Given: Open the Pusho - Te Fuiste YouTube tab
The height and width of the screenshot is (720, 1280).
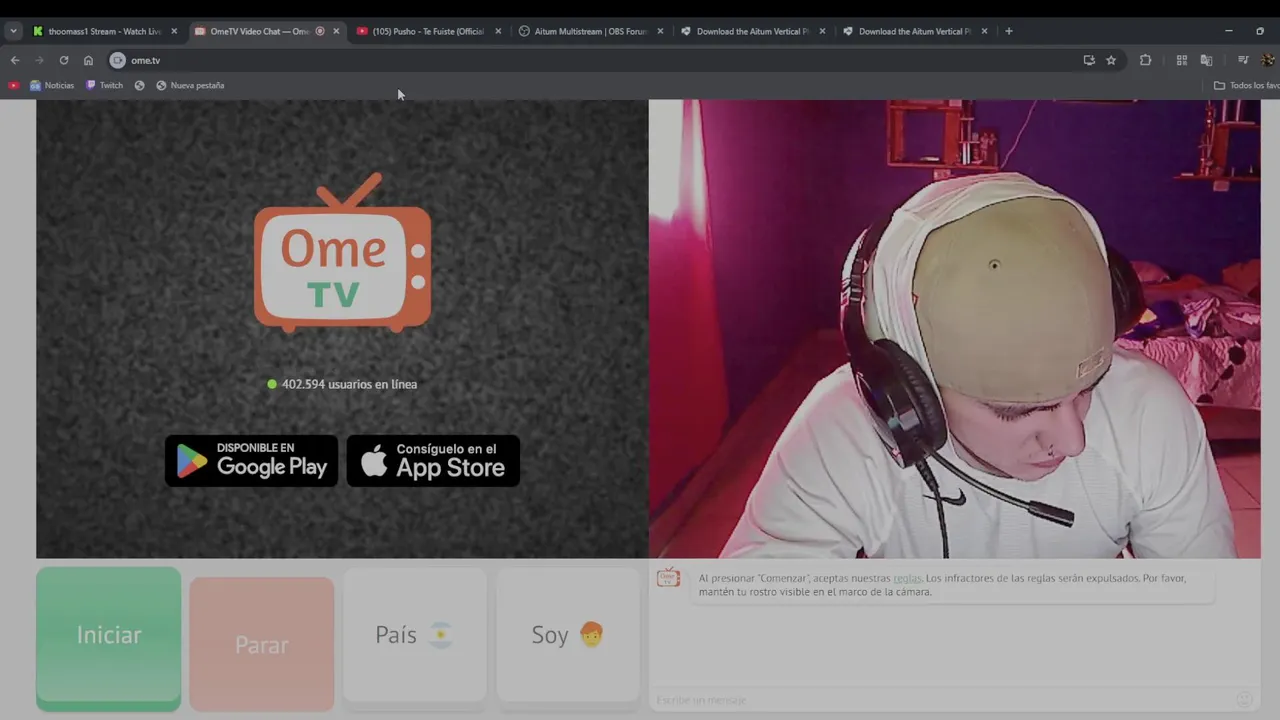Looking at the screenshot, I should tap(428, 31).
